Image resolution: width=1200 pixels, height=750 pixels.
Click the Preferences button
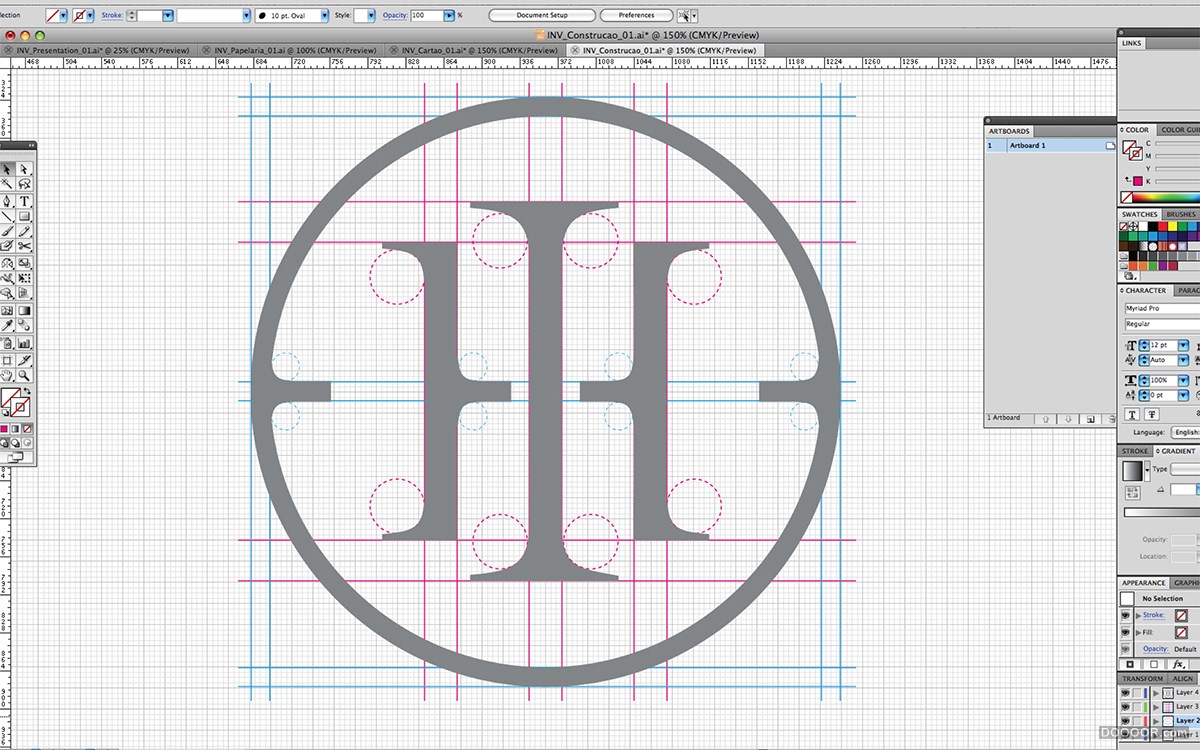(x=636, y=16)
